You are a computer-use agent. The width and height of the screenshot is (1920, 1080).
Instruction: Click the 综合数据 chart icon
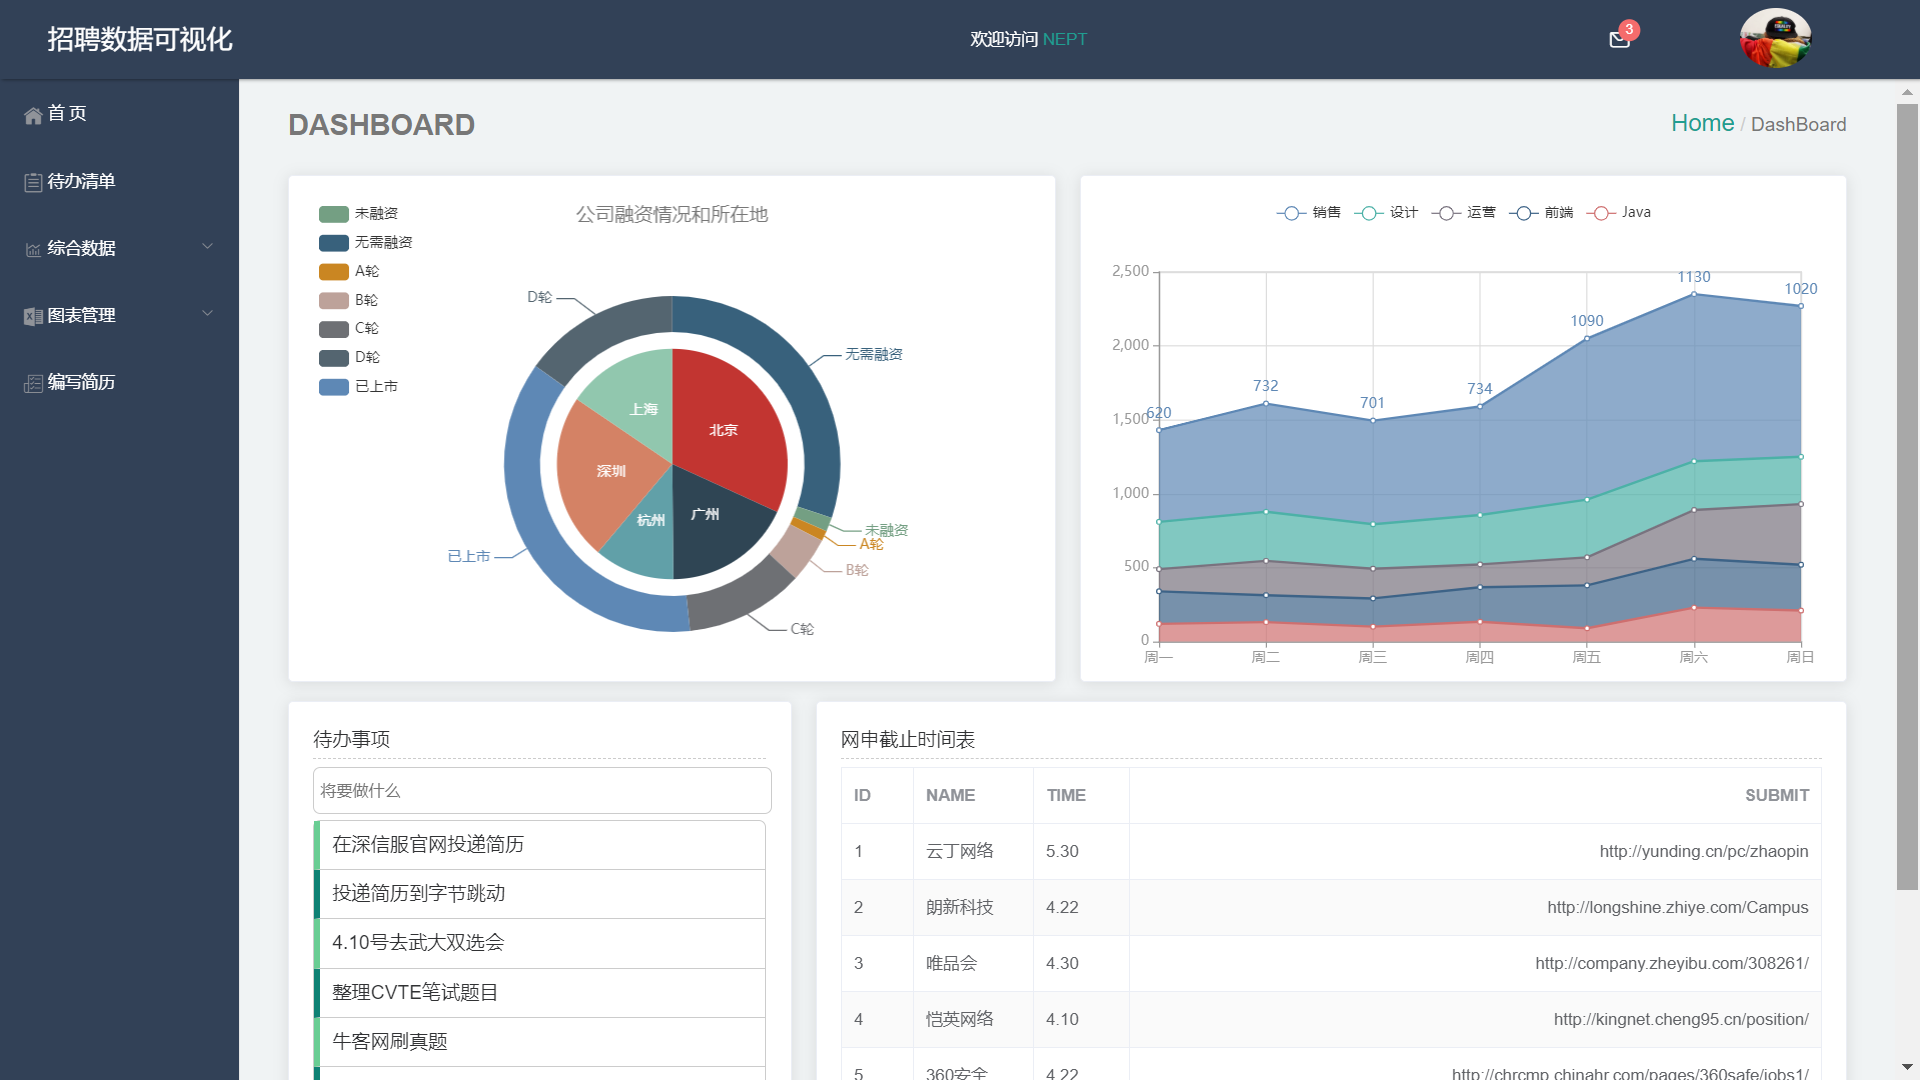click(x=33, y=248)
